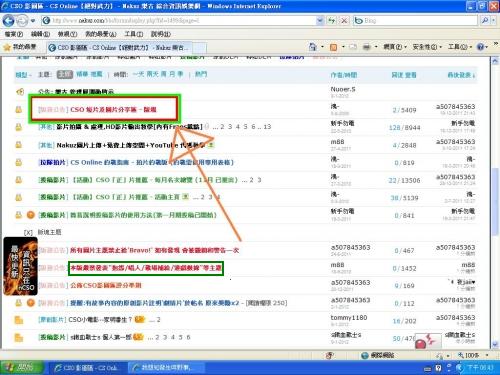Click the page vertical scrollbar thumb
The height and width of the screenshot is (375, 500).
tap(495, 202)
